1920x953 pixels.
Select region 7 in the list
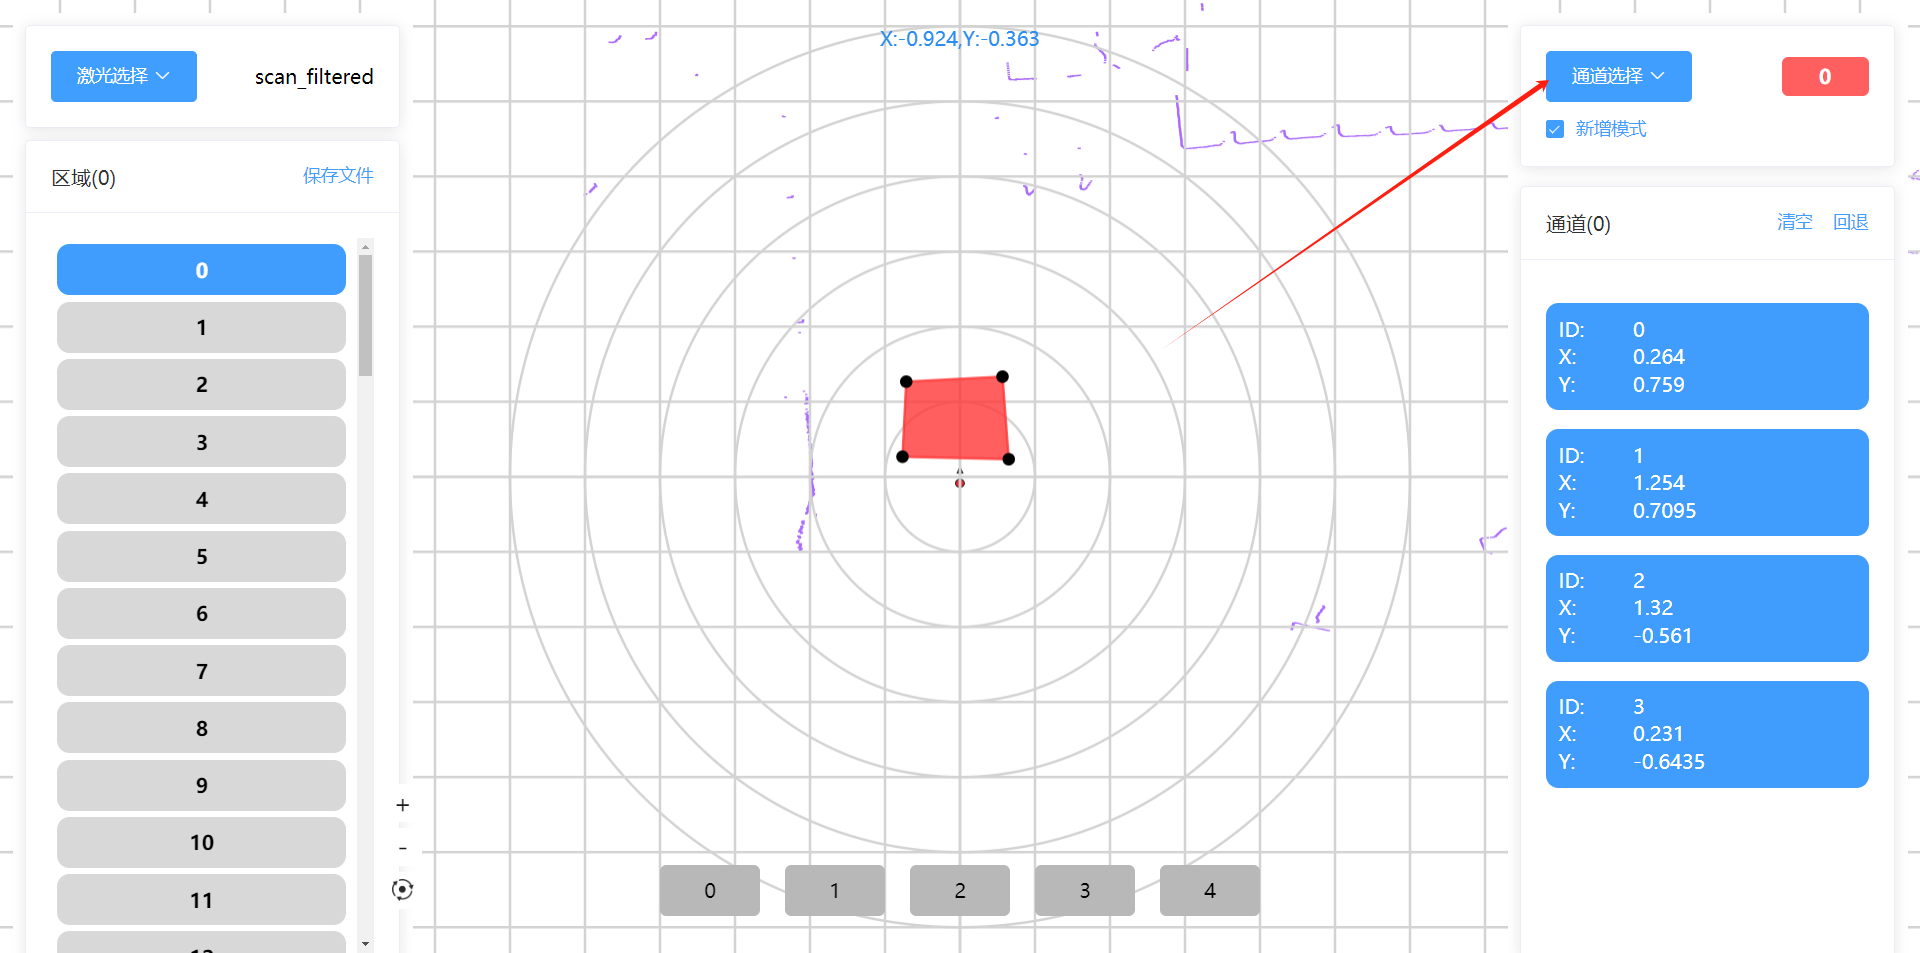(201, 671)
